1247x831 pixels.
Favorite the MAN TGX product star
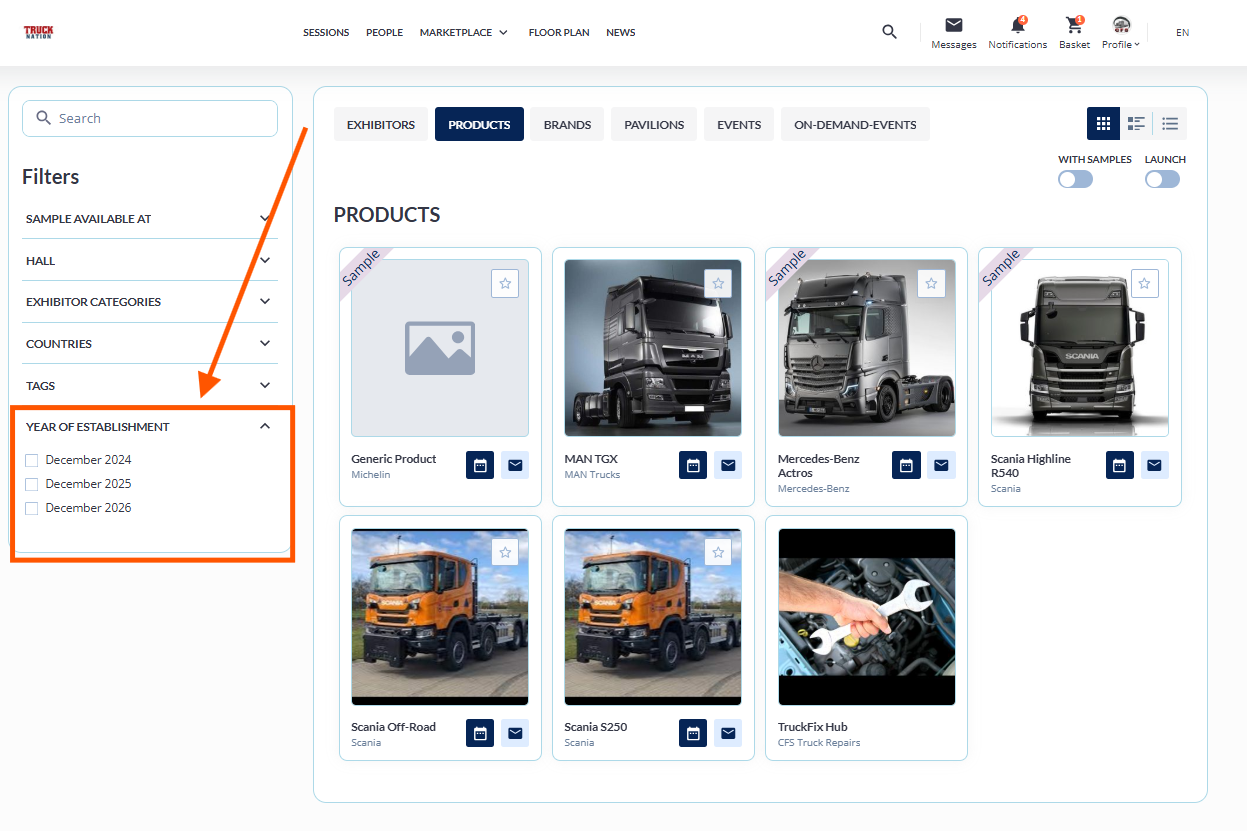718,284
